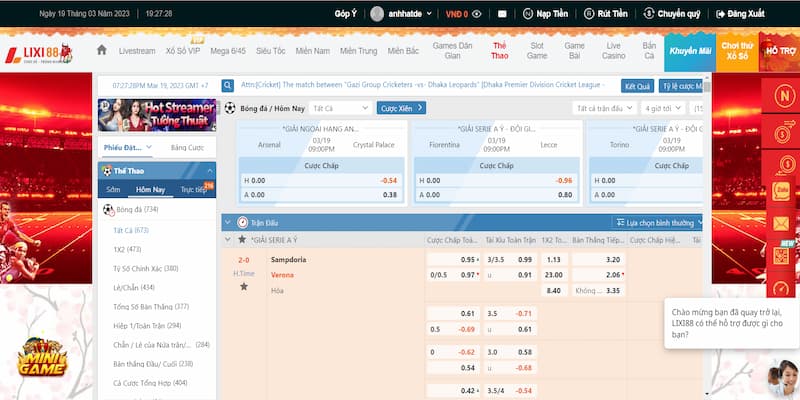Click Verona 1X2 odds 23.00
The image size is (800, 400).
[554, 274]
